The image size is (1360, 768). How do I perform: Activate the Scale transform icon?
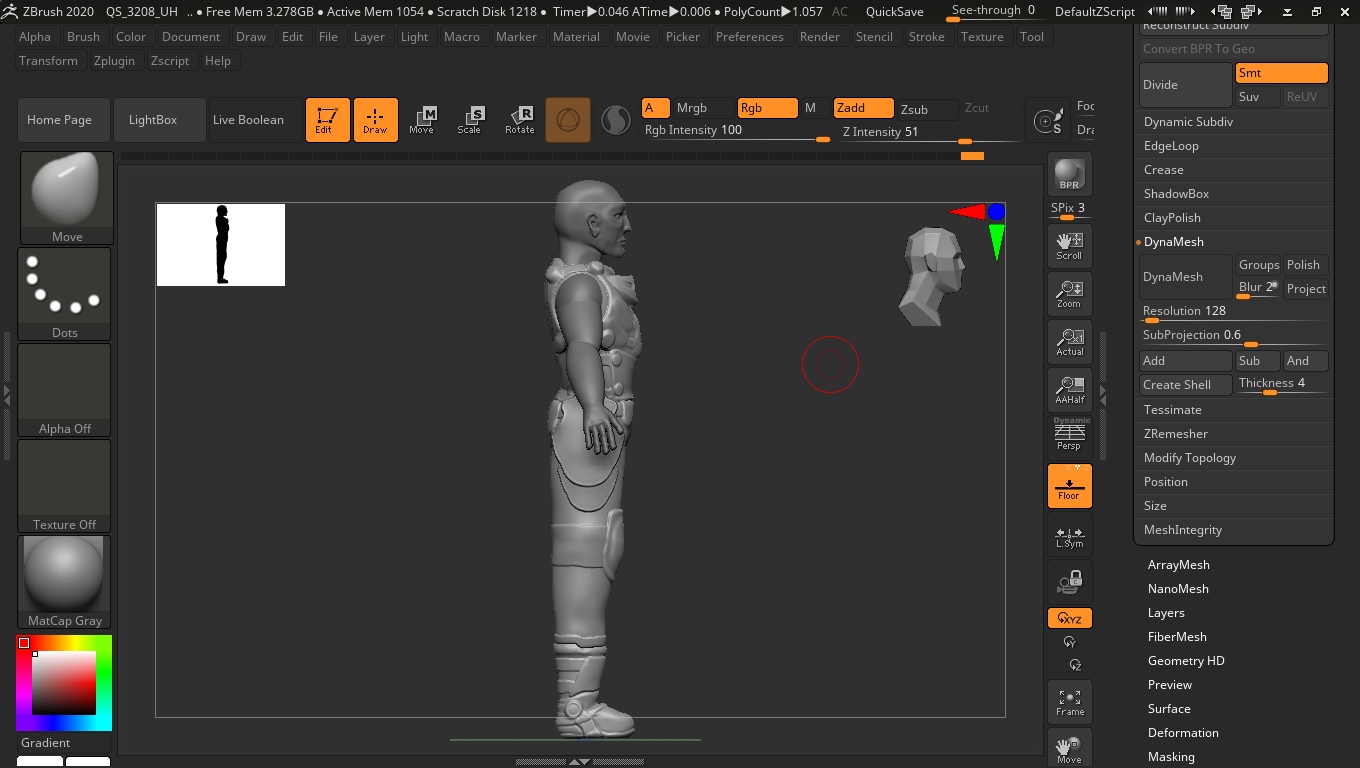[x=469, y=120]
